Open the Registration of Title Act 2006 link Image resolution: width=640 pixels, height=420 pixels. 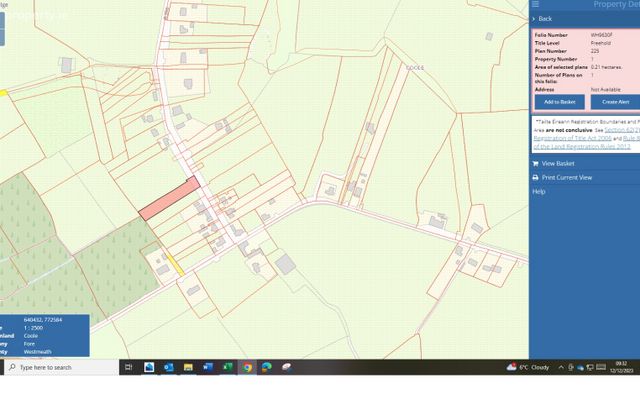coord(572,138)
